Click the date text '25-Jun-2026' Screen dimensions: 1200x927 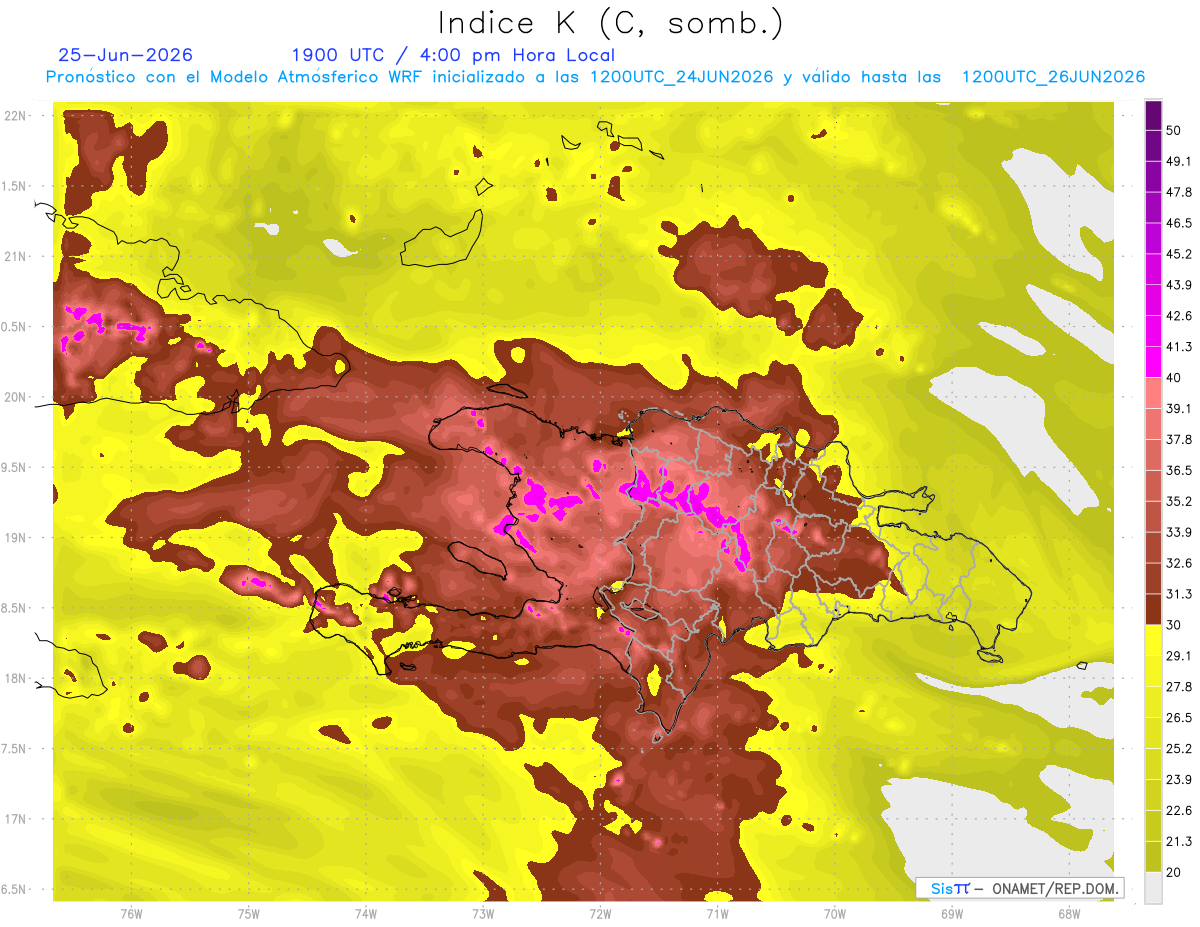(126, 55)
